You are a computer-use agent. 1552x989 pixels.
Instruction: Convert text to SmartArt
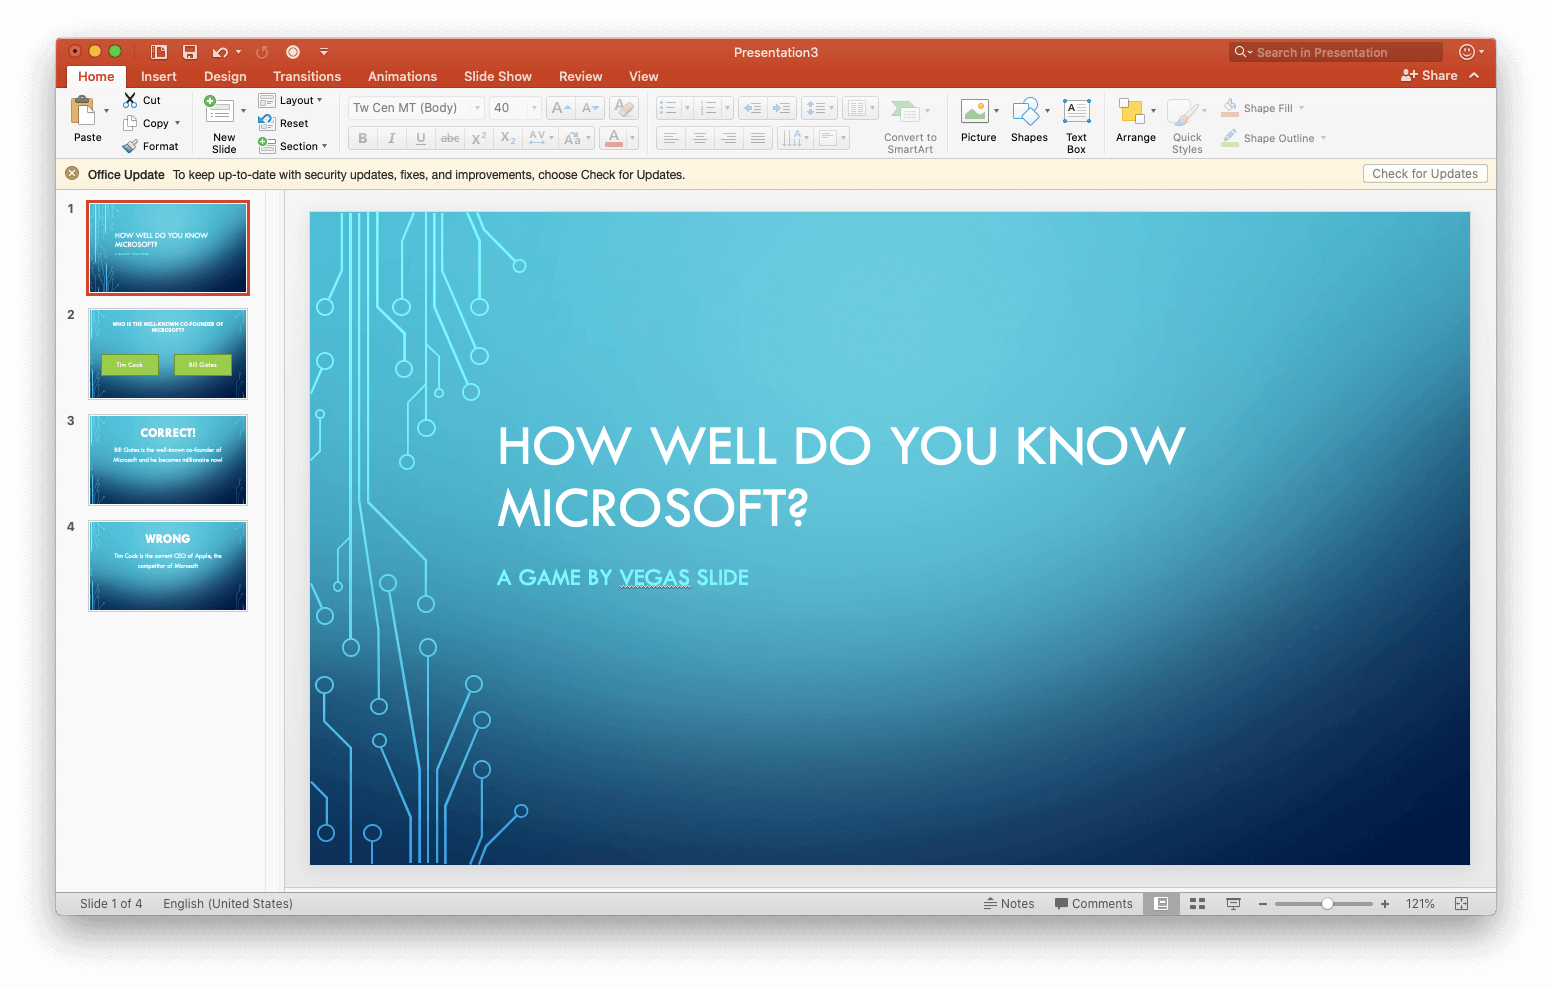coord(910,126)
